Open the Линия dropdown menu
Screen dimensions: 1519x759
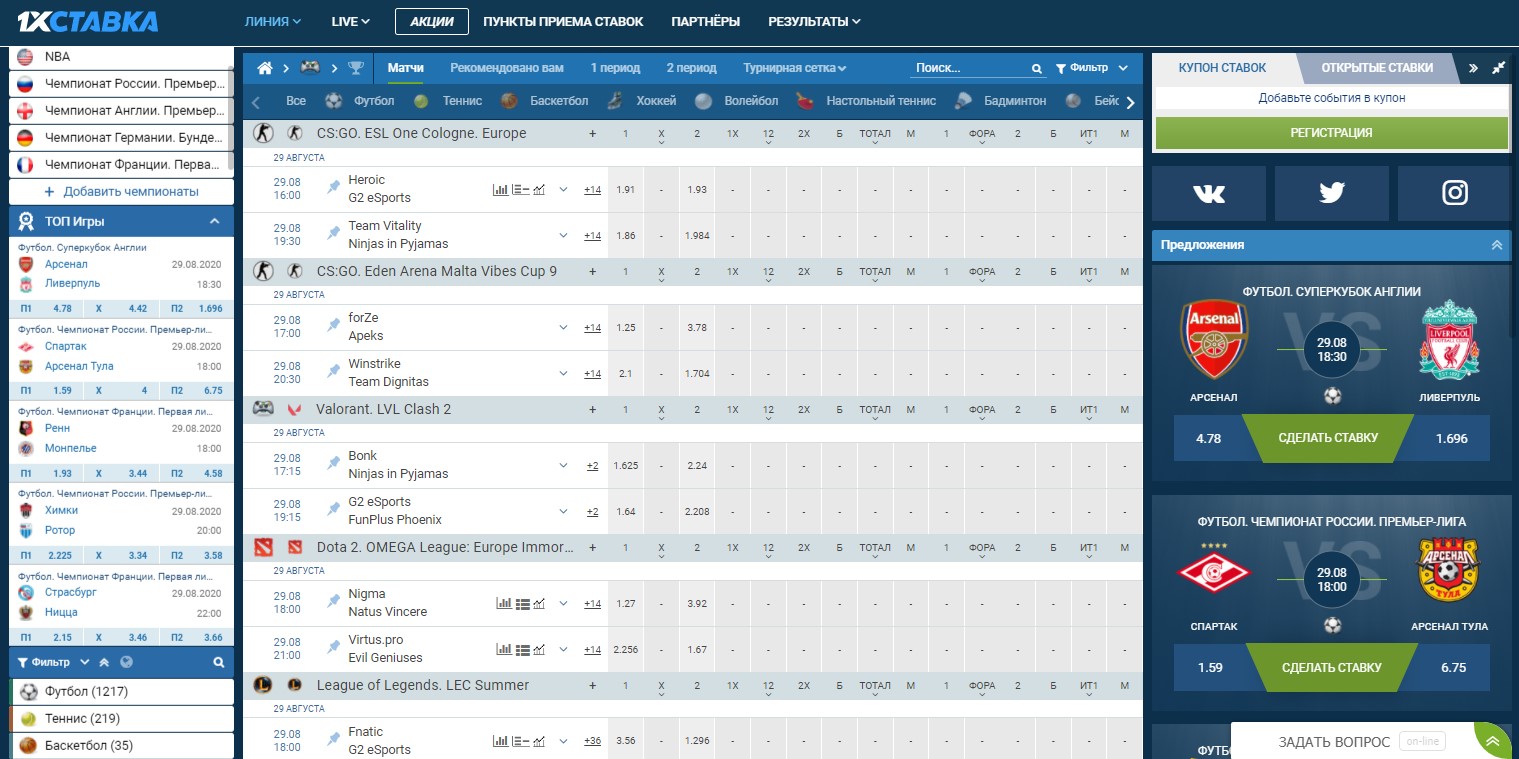(273, 21)
